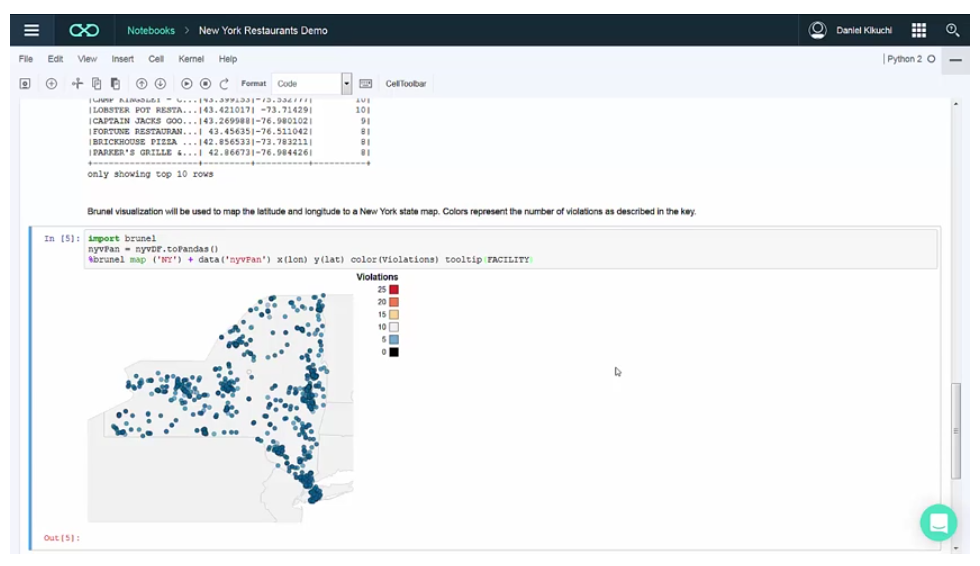Image resolution: width=980 pixels, height=566 pixels.
Task: Click the Python 2 kernel label
Action: 904,59
